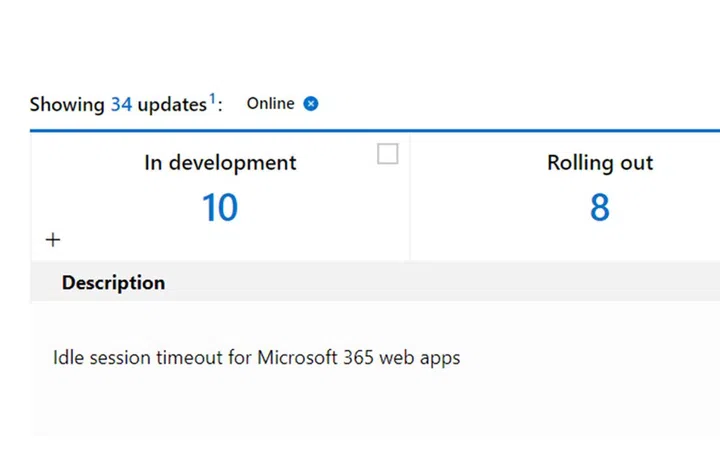Remove the Online filter with the x icon
The image size is (720, 459).
[x=311, y=103]
